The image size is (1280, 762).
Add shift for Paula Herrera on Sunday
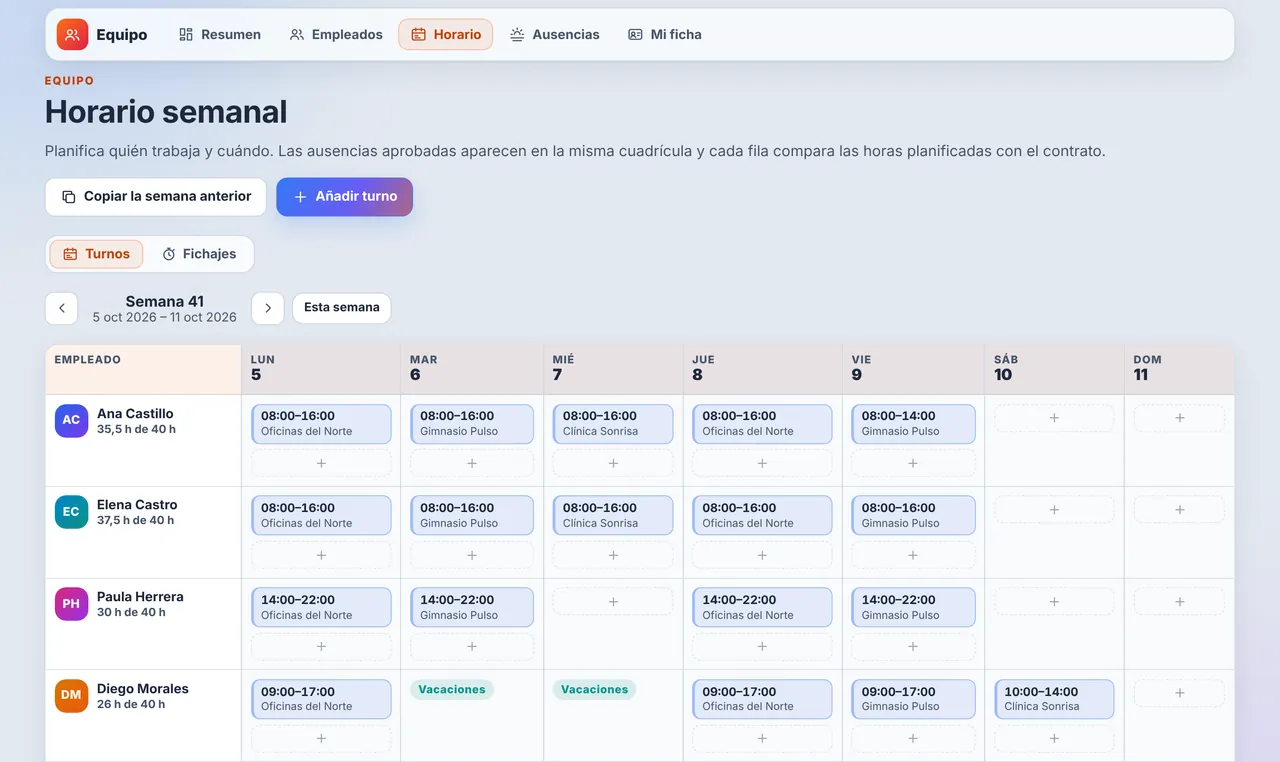click(x=1179, y=602)
